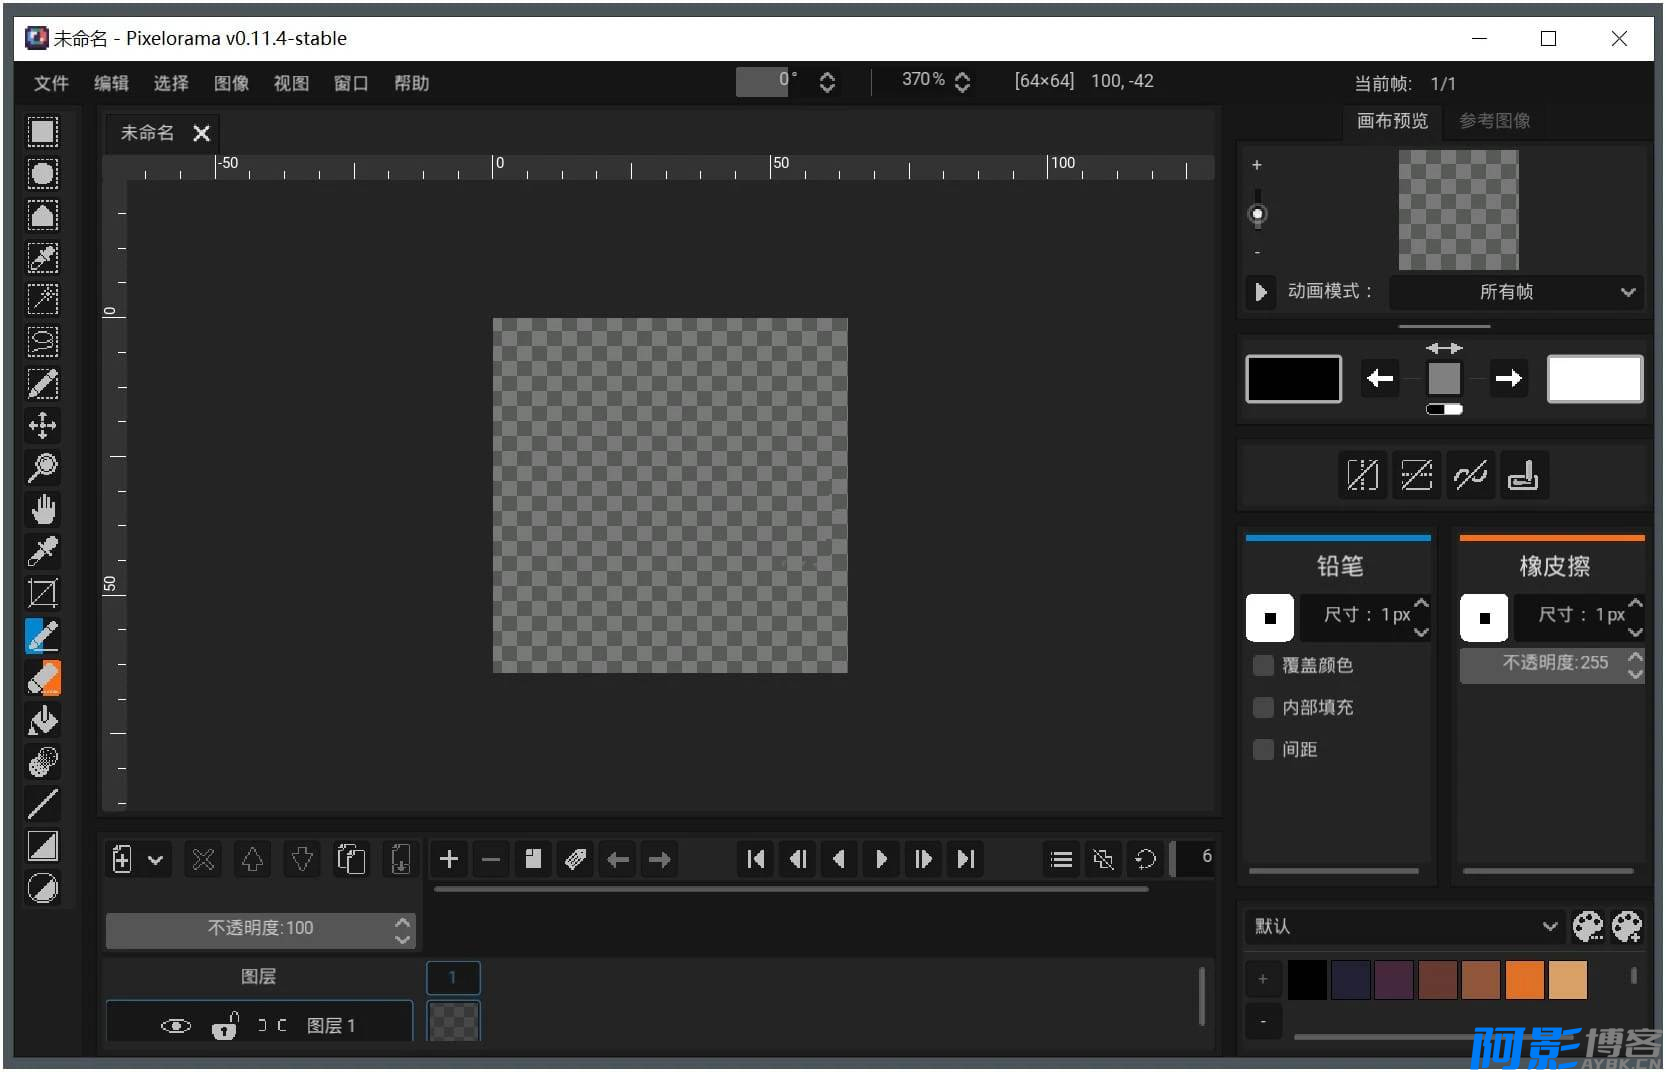Enable vertical mirror drawing
Image resolution: width=1666 pixels, height=1072 pixels.
[1416, 475]
